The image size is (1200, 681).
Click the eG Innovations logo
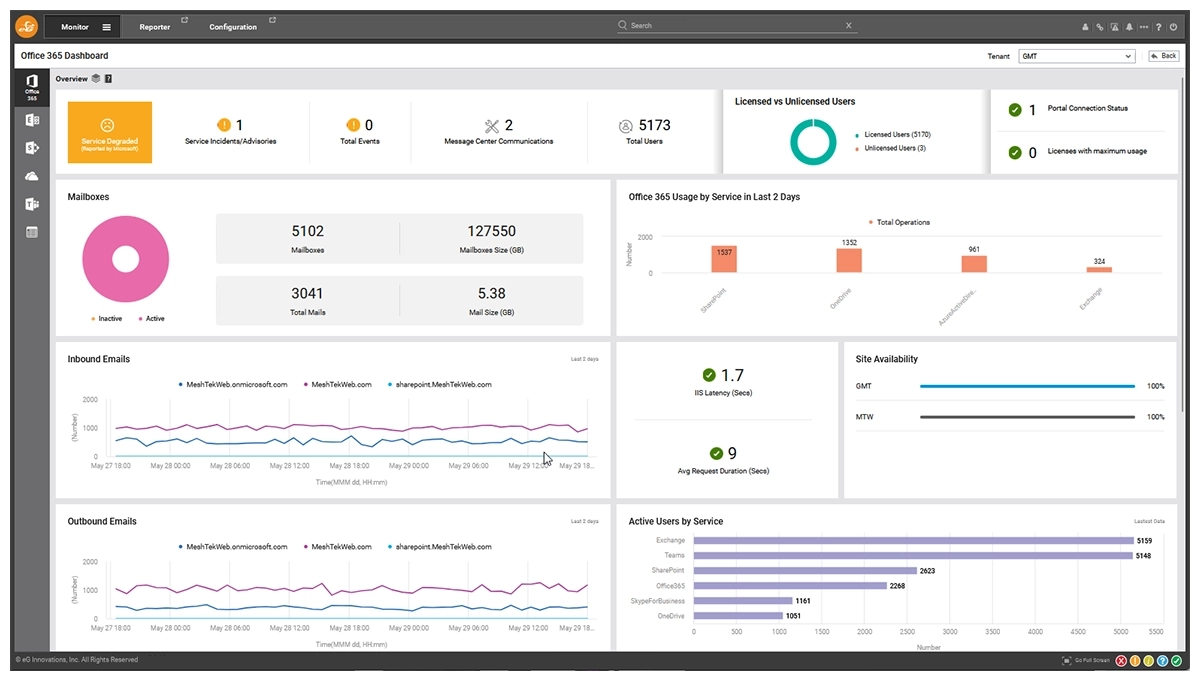[26, 27]
